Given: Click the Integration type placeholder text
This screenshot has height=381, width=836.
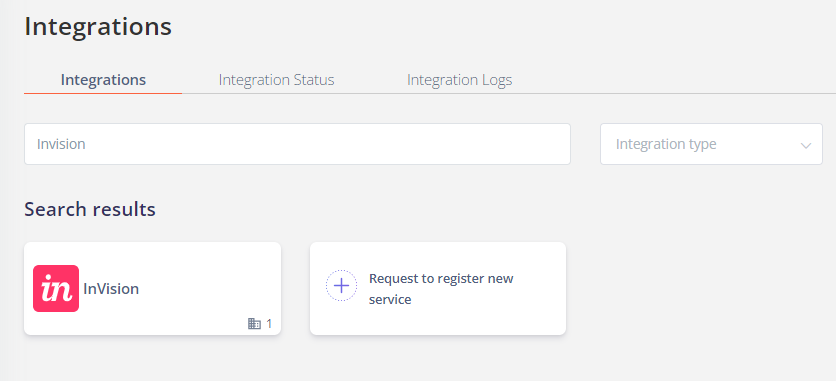Looking at the screenshot, I should (x=666, y=144).
